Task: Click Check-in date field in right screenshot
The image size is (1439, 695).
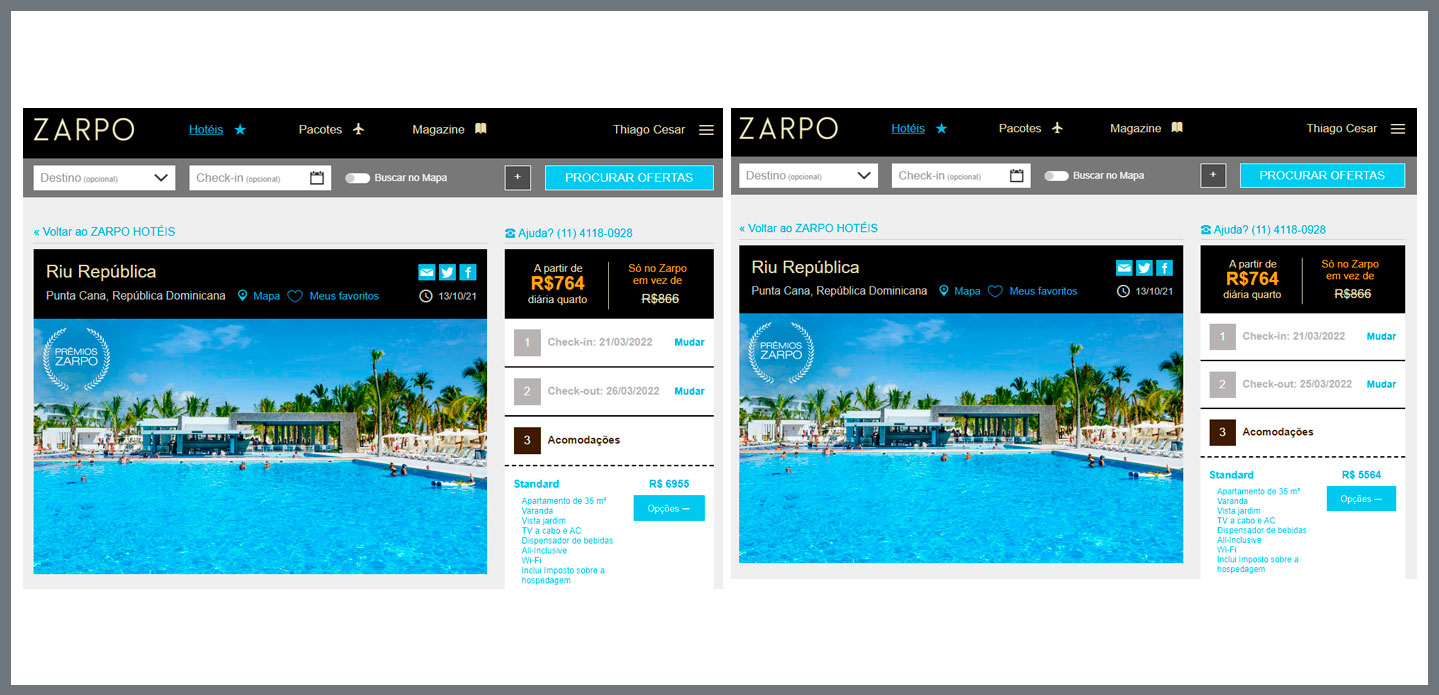Action: (x=960, y=176)
